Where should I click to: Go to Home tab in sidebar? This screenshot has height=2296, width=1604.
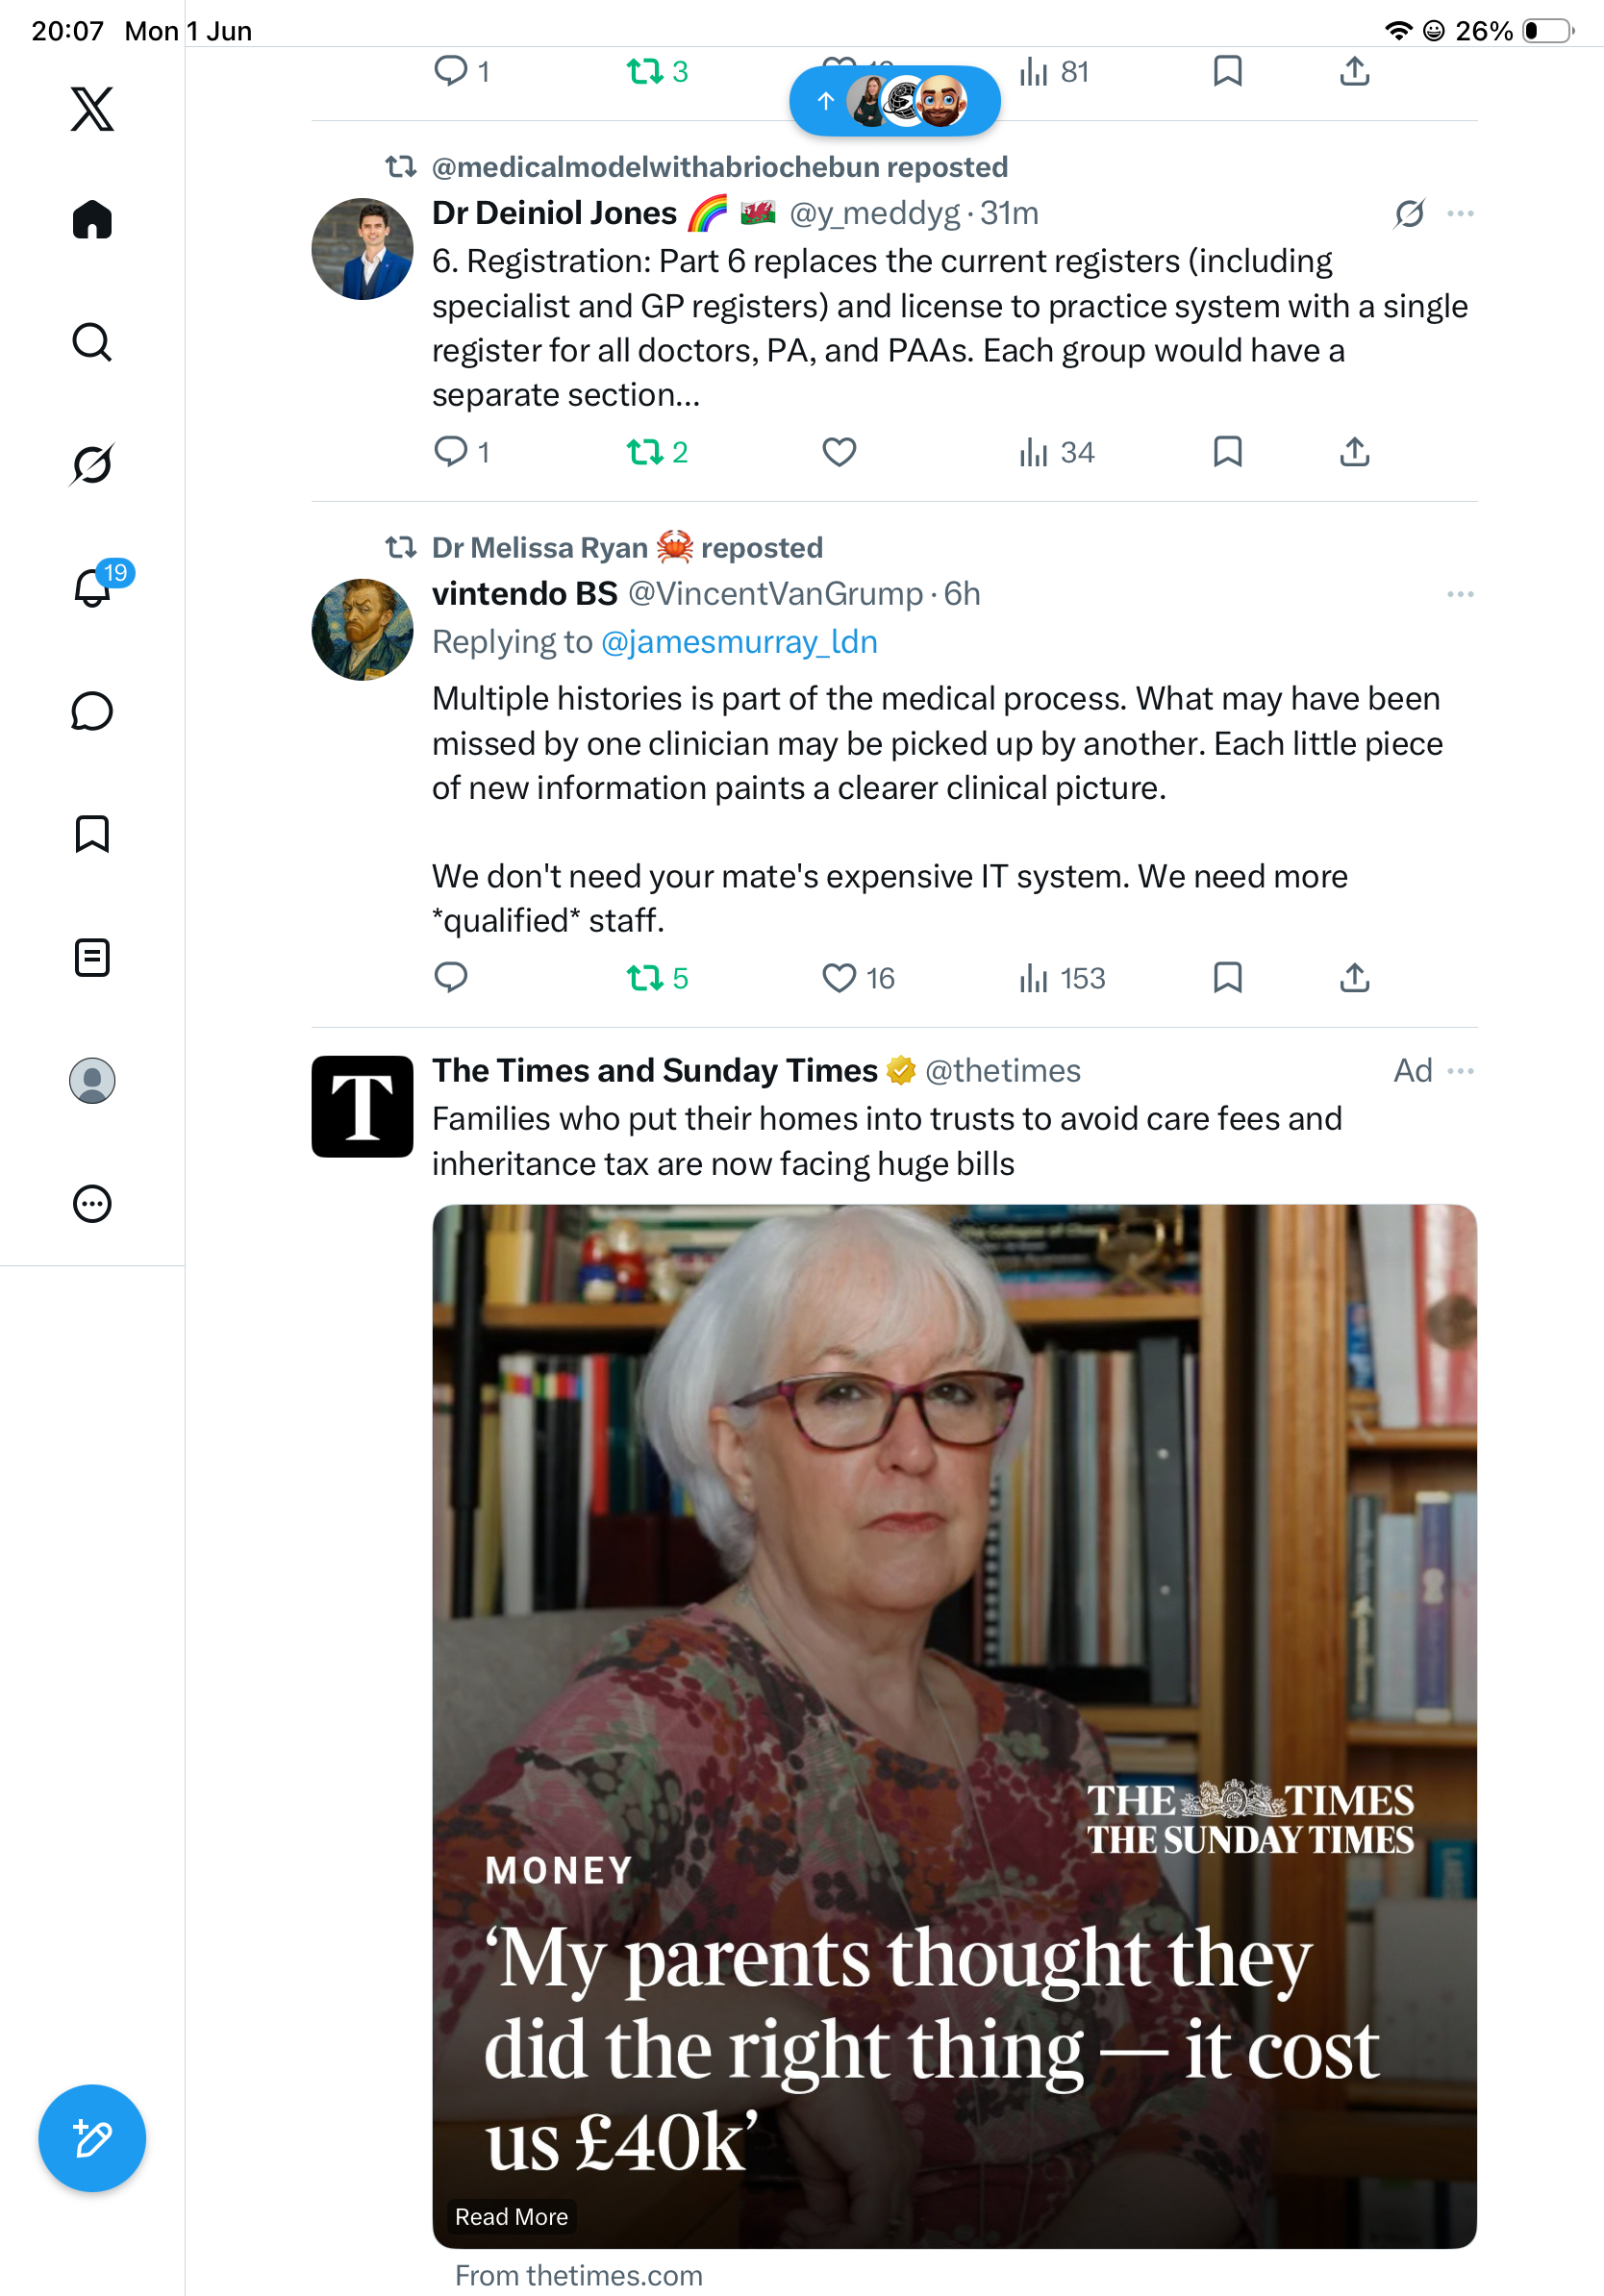click(92, 219)
